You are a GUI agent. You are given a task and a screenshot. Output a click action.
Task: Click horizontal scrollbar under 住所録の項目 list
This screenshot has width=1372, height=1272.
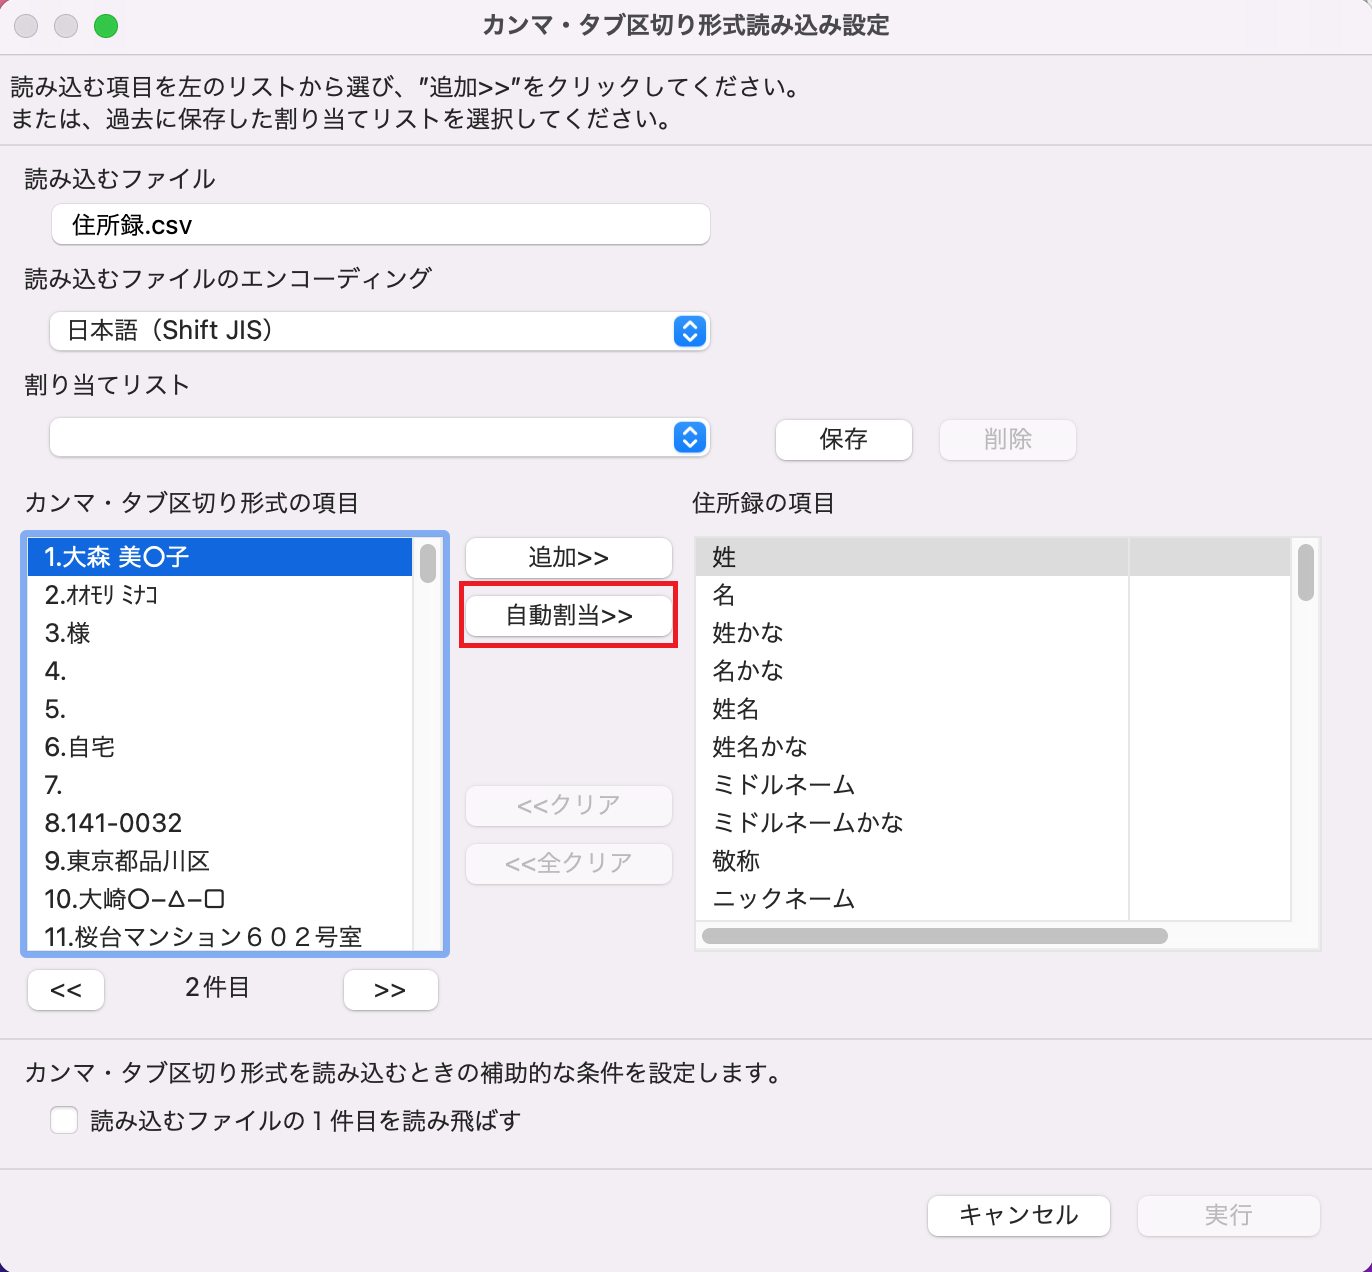pyautogui.click(x=934, y=936)
